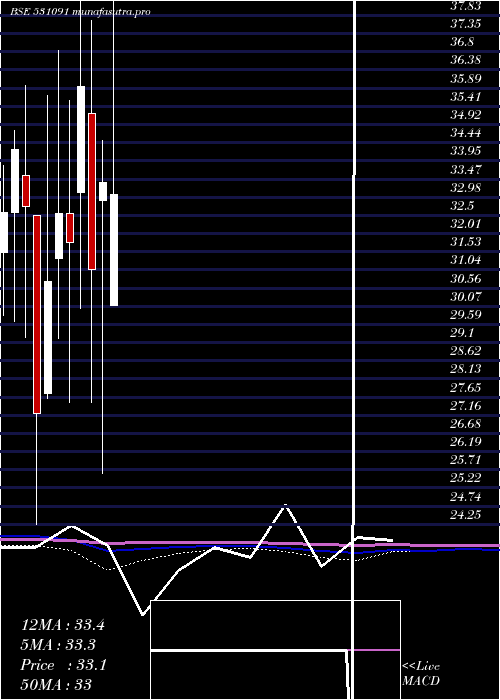Click the 32.01 price axis label
Viewport: 500px width, 700px height.
tap(466, 224)
